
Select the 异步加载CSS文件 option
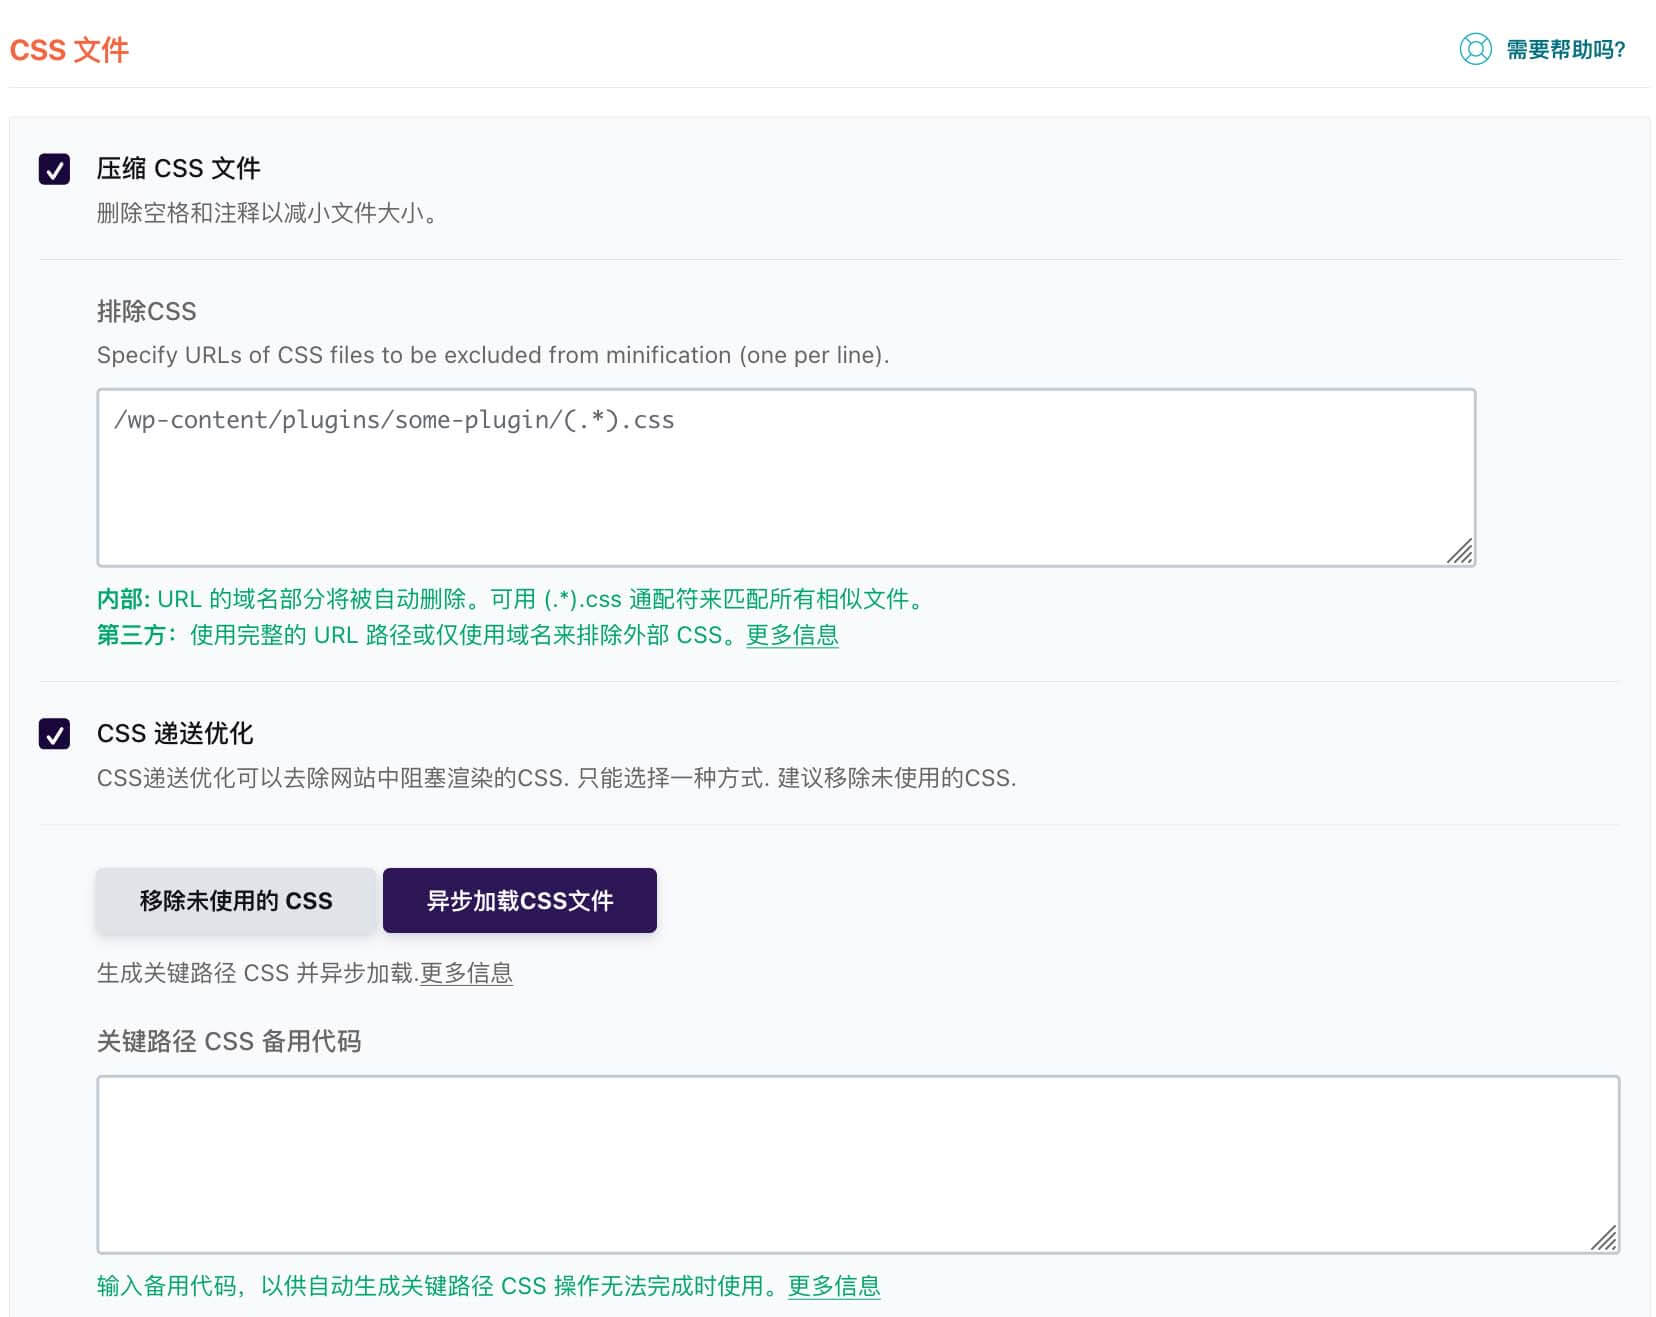520,901
